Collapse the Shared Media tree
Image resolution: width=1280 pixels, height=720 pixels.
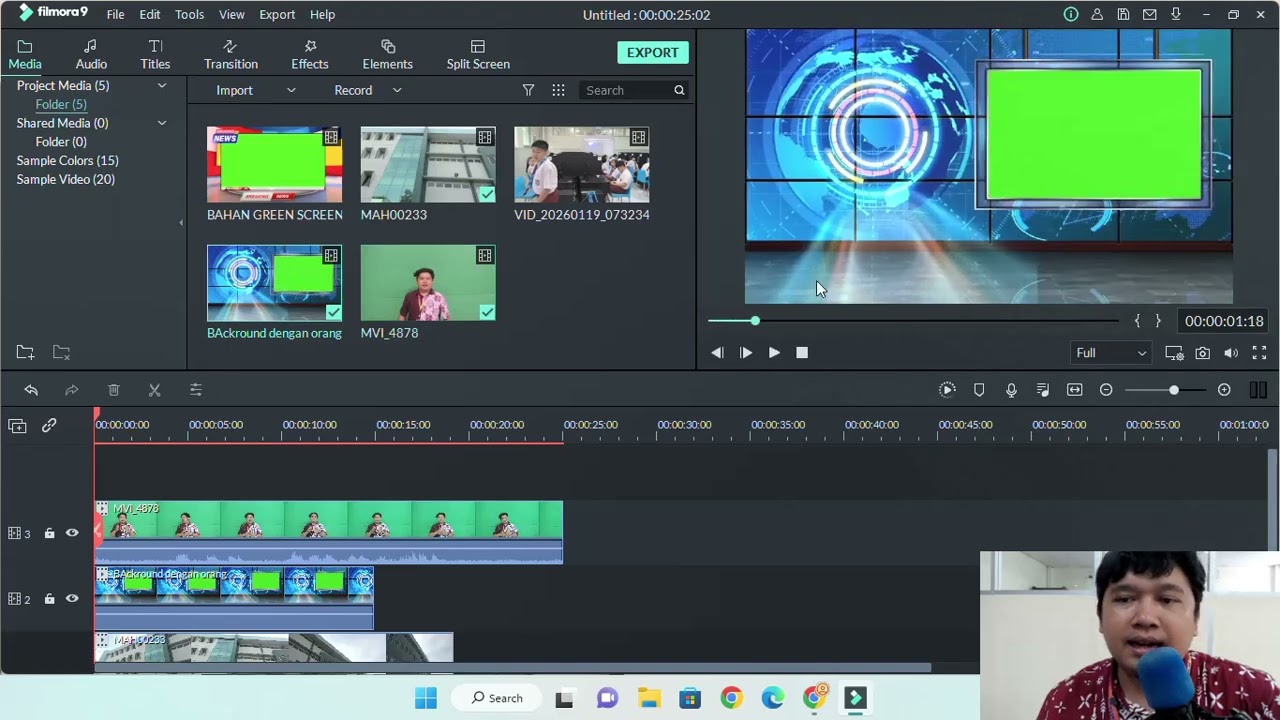point(161,123)
